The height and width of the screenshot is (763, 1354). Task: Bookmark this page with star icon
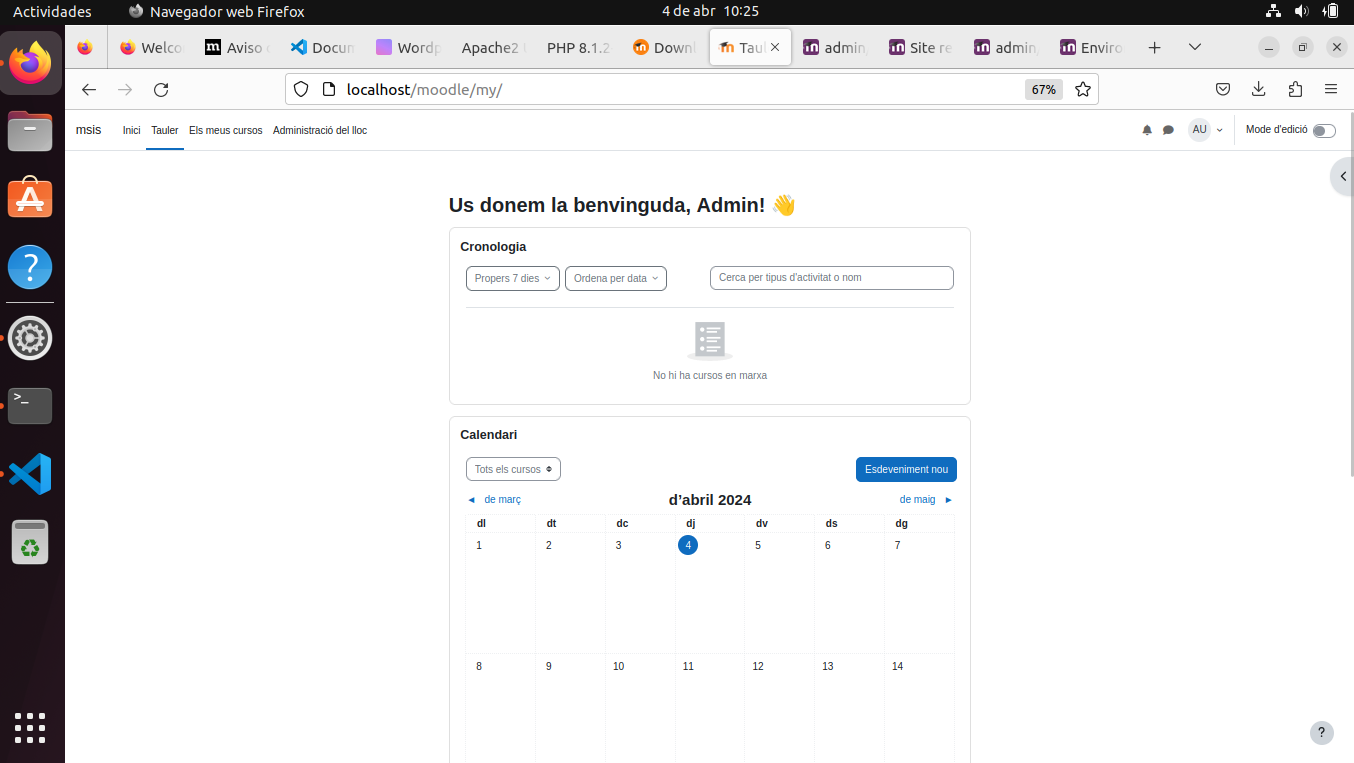[1082, 89]
